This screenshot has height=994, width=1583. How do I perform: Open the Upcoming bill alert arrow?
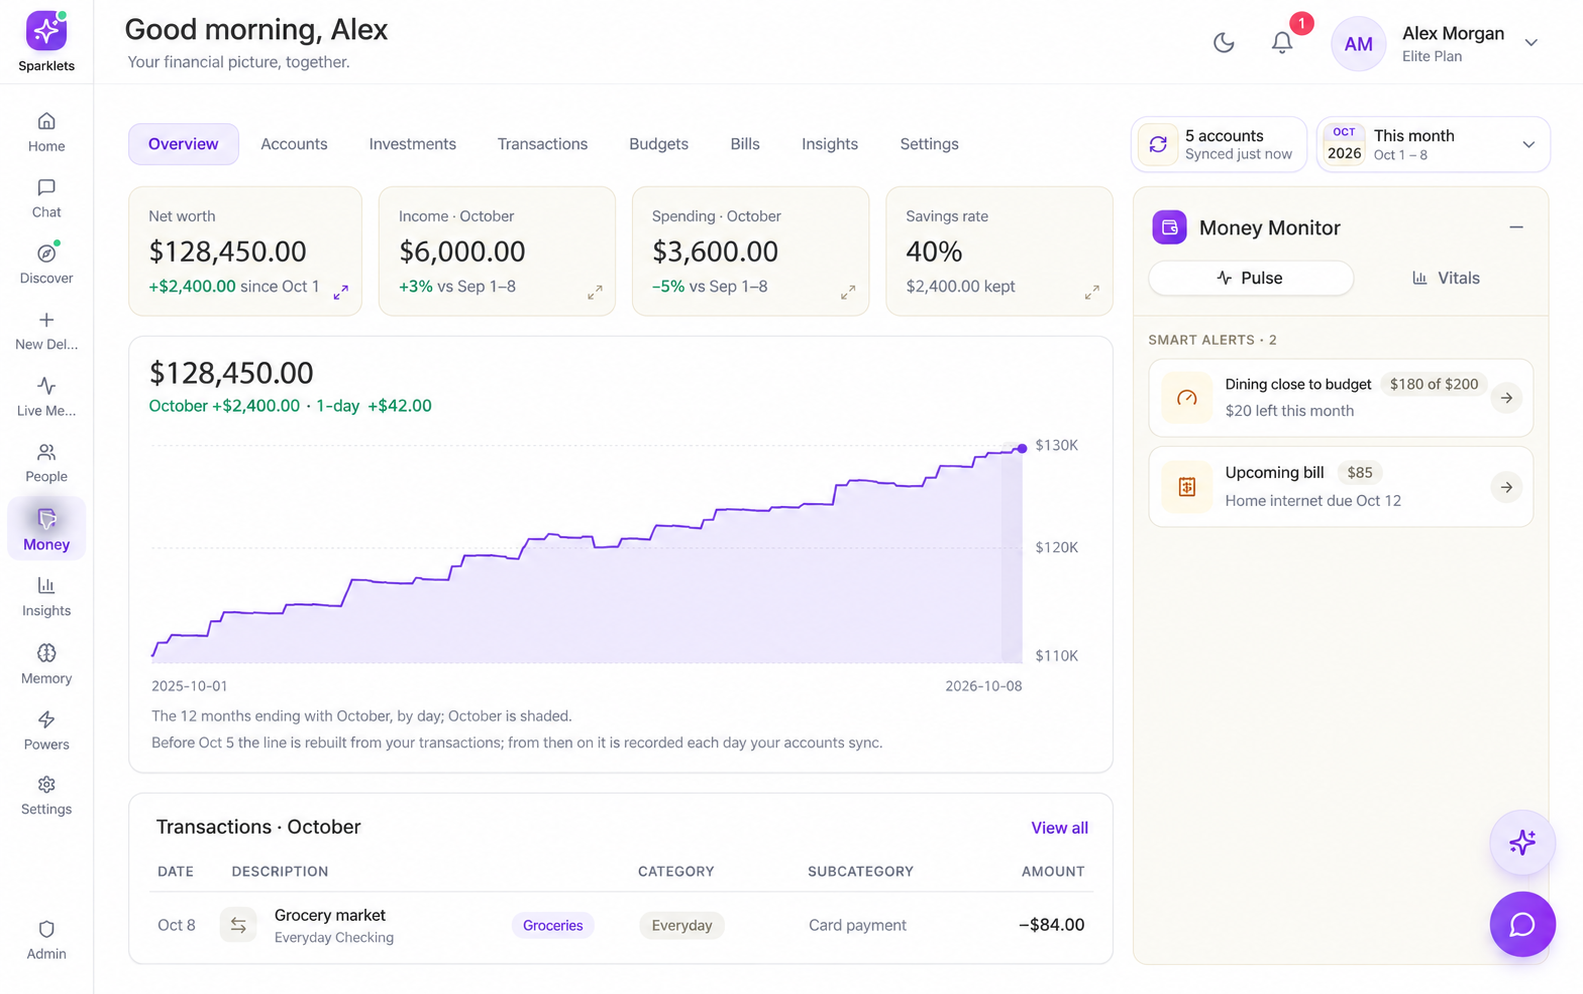[x=1506, y=487]
